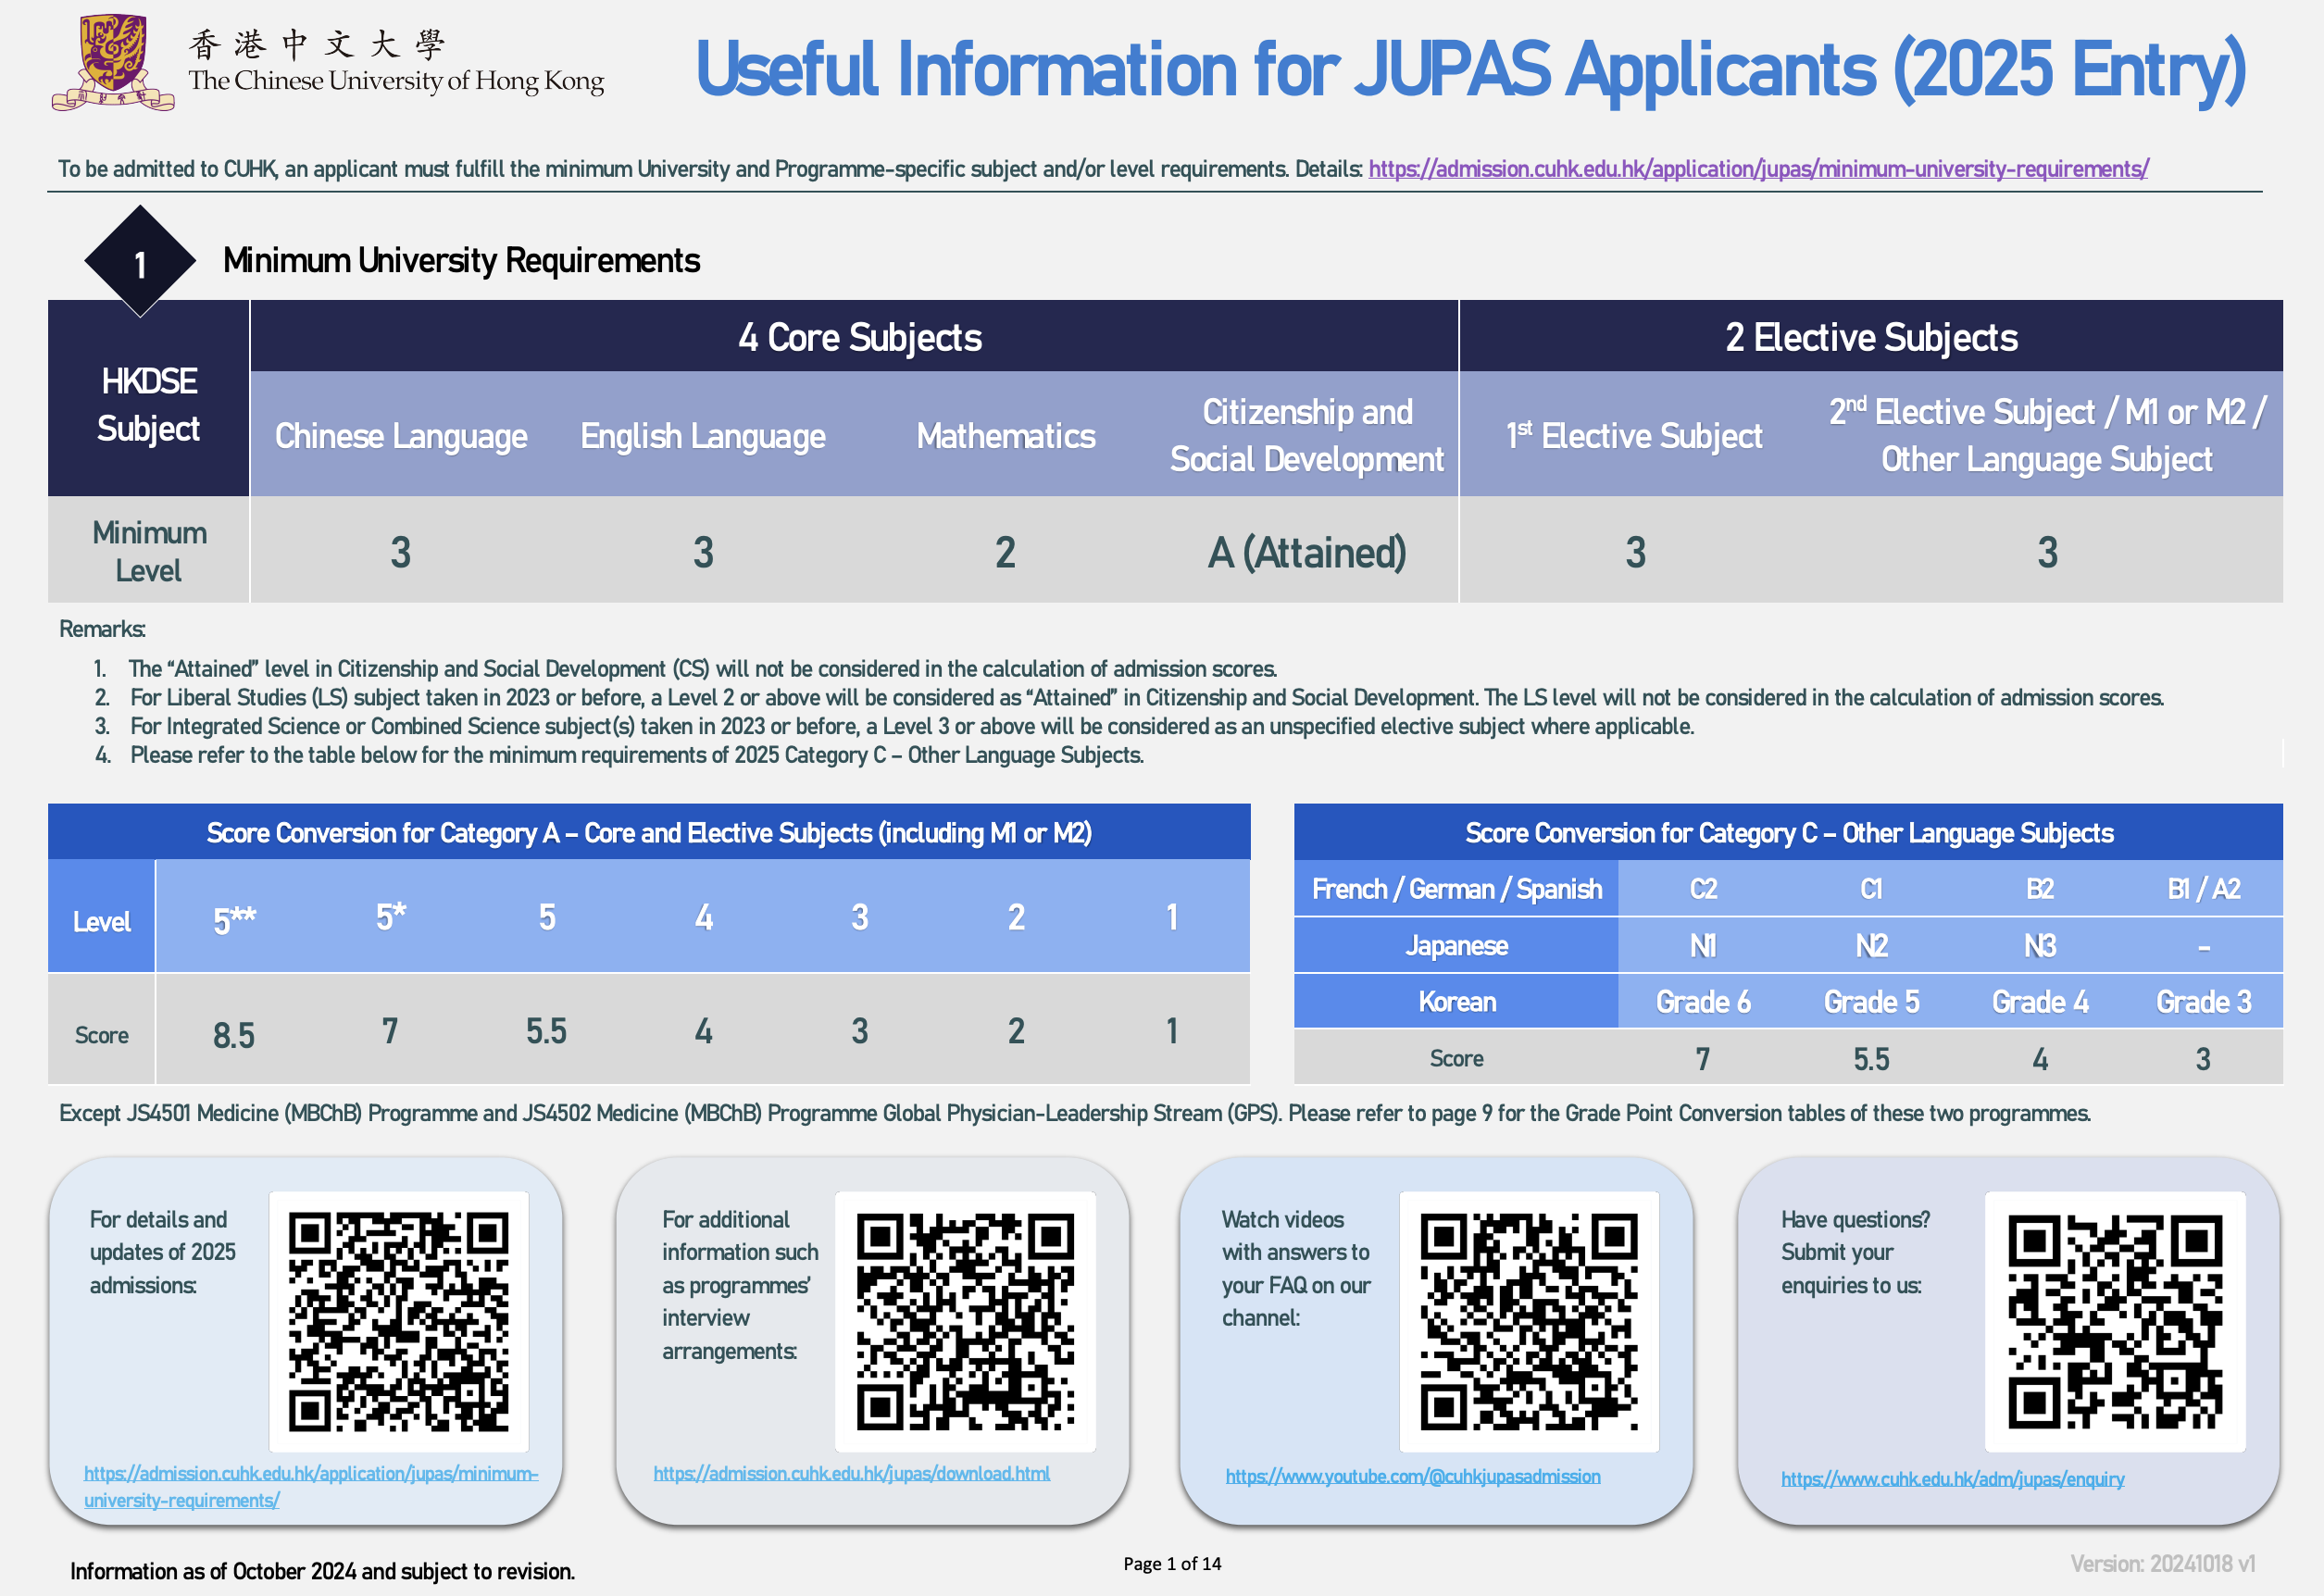The height and width of the screenshot is (1596, 2324).
Task: Open the YouTube cuhkjupasadmission channel link
Action: click(x=1412, y=1476)
